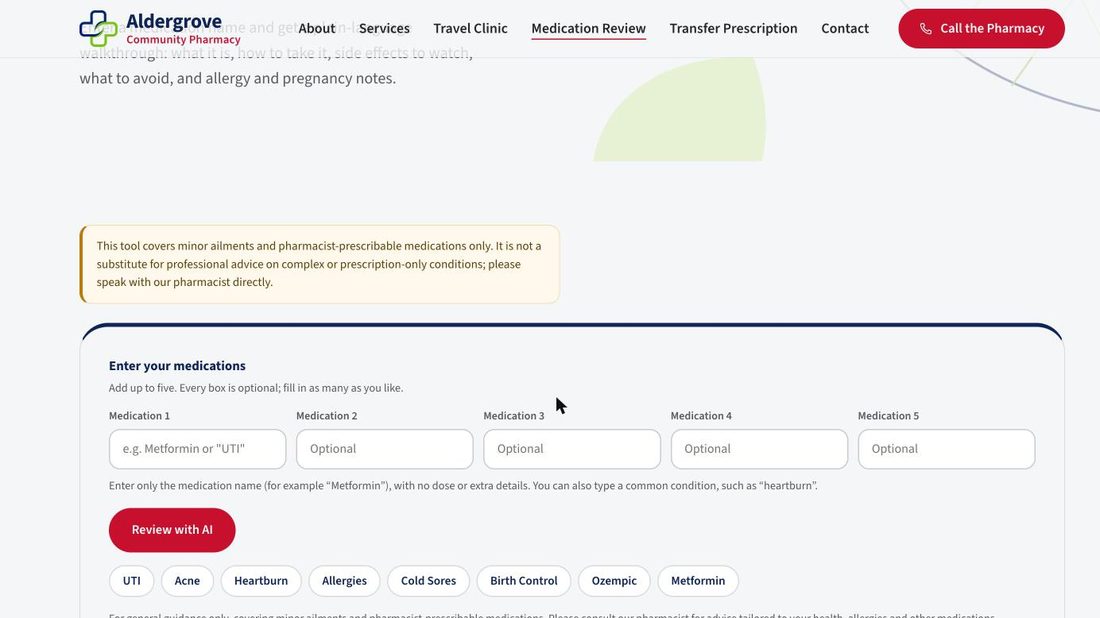Click the minor ailments disclaimer notice
This screenshot has height=618, width=1100.
click(320, 264)
